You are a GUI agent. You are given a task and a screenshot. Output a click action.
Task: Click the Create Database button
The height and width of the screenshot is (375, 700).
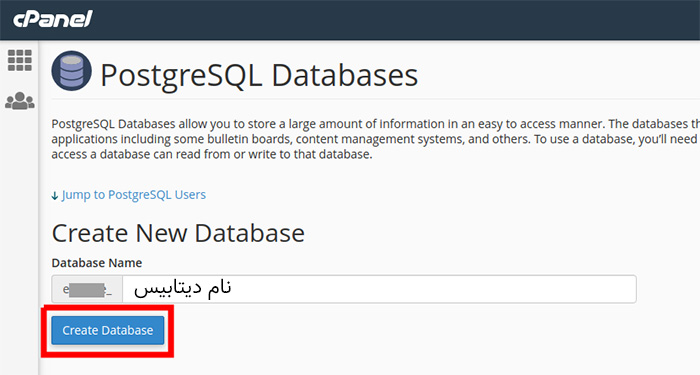click(x=108, y=330)
